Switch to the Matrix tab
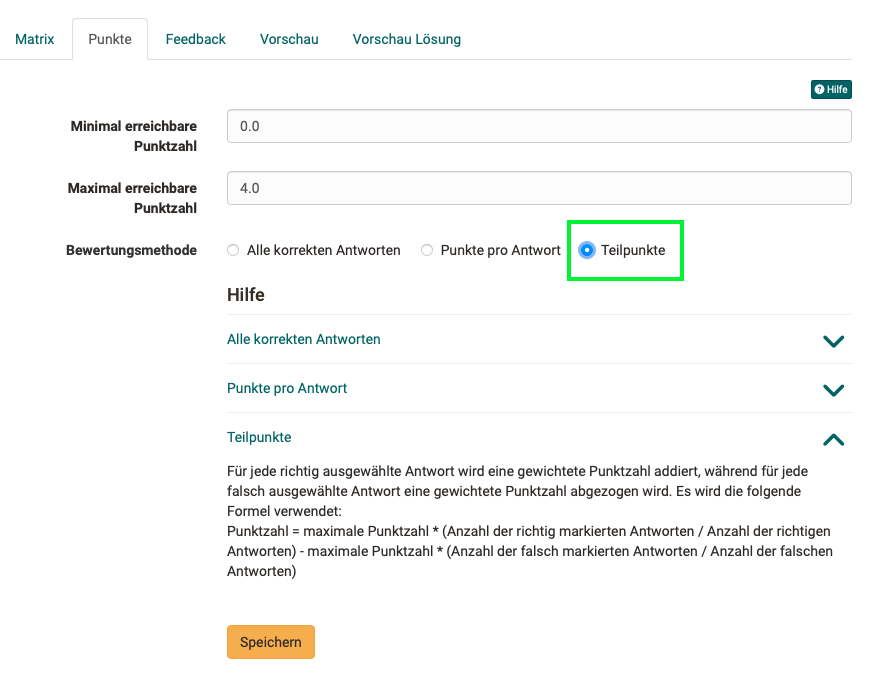Screen dimensions: 870x675 (x=35, y=39)
